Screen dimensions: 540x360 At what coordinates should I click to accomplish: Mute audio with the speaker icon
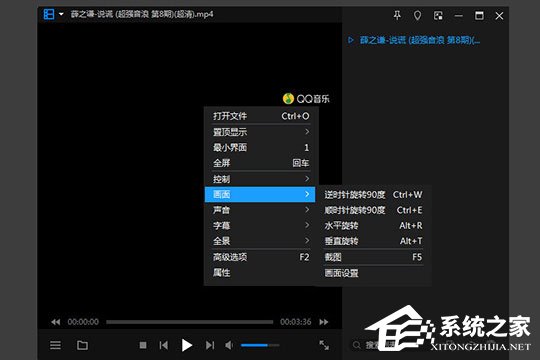229,345
